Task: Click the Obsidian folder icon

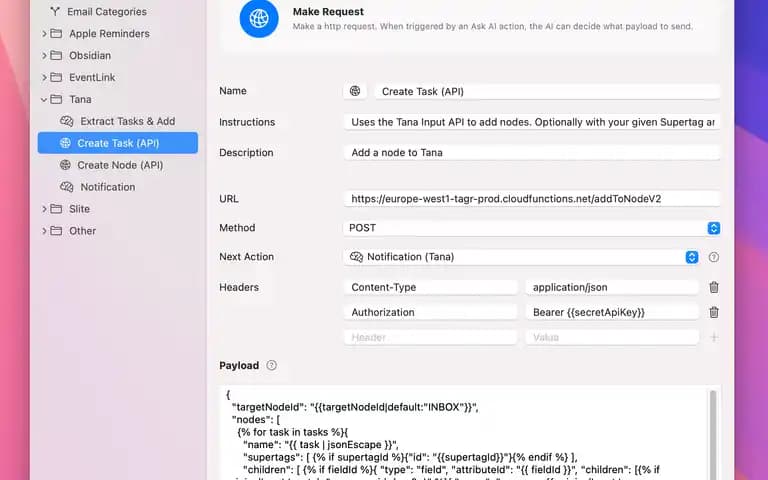Action: tap(56, 55)
